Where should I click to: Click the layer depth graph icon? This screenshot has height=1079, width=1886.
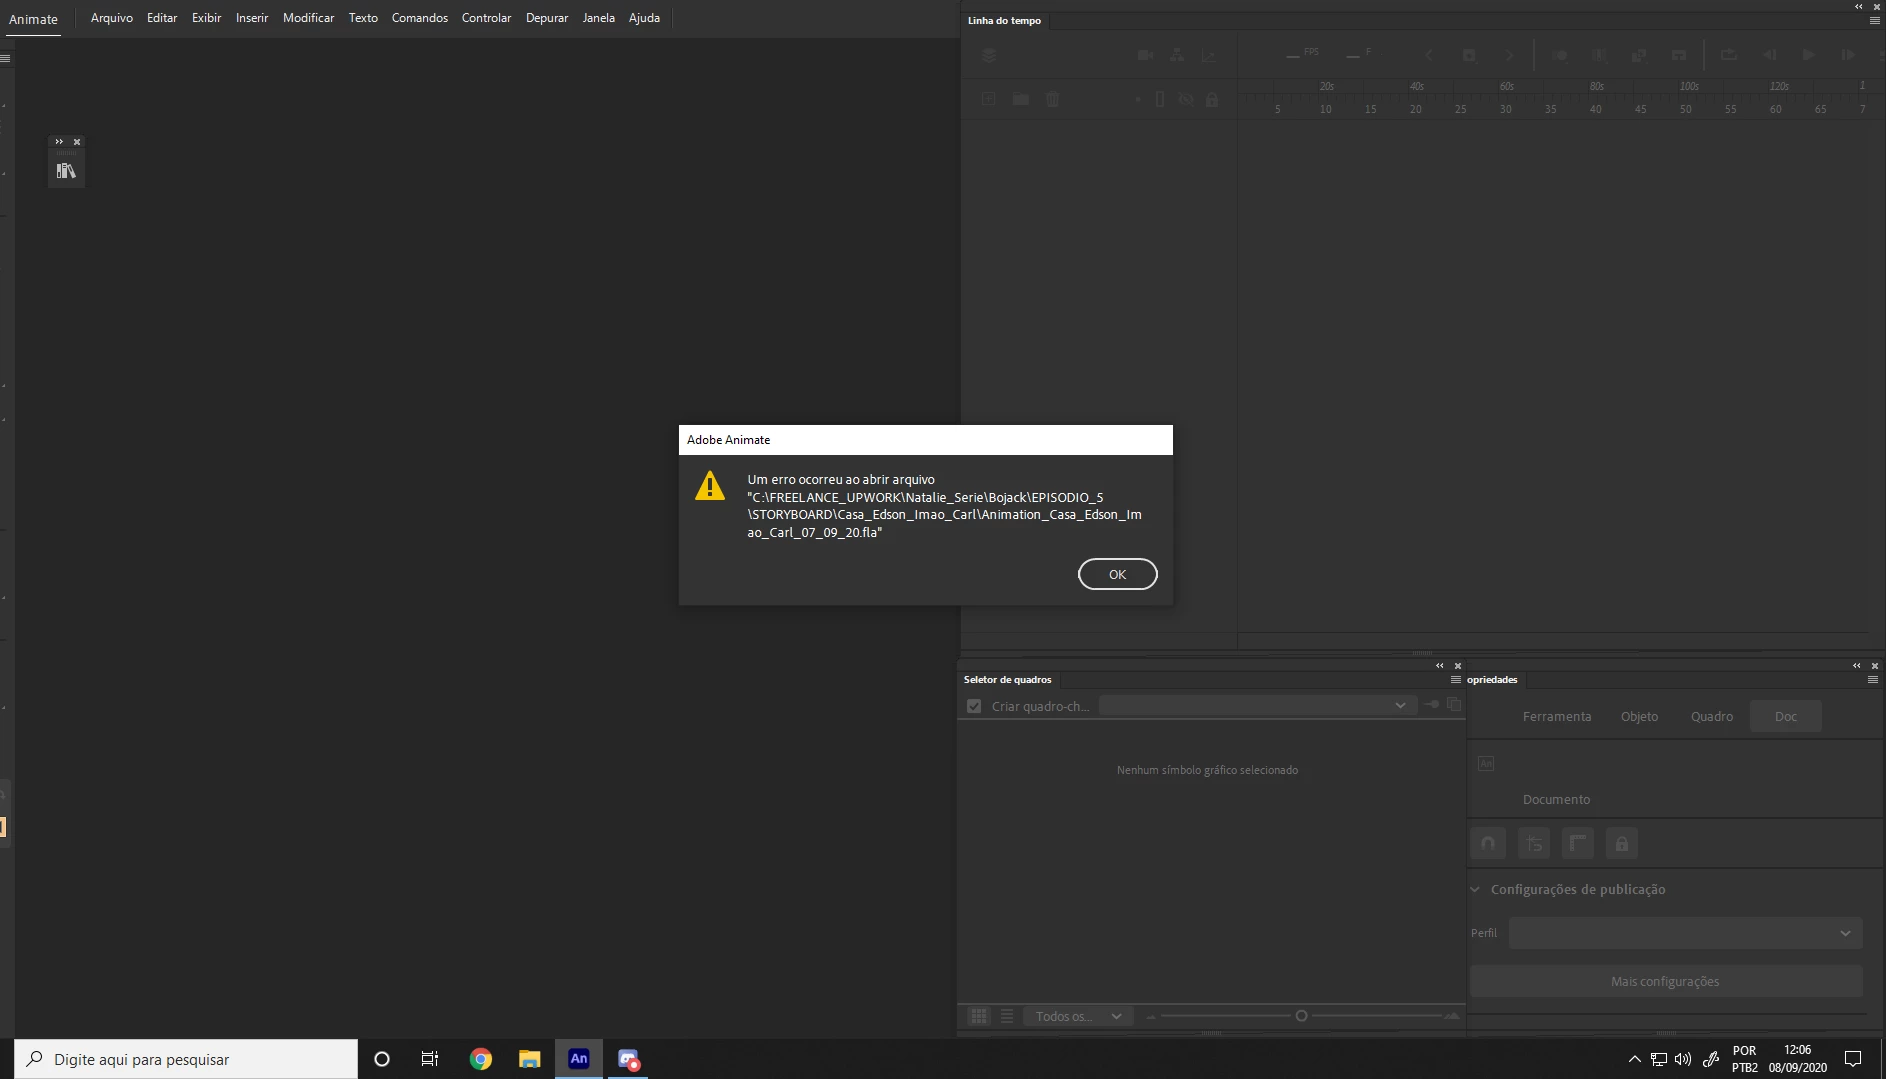click(x=1209, y=55)
